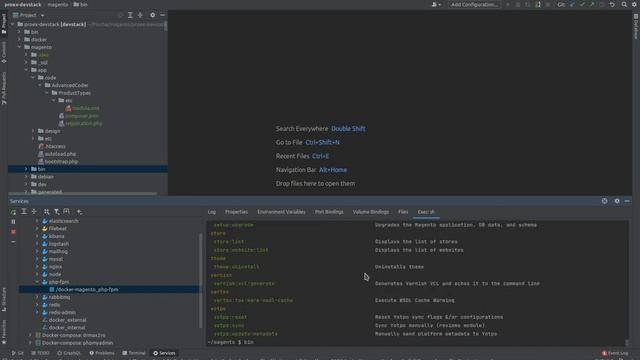Open Event Log in status bar
Image resolution: width=640 pixels, height=360 pixels.
pyautogui.click(x=615, y=353)
